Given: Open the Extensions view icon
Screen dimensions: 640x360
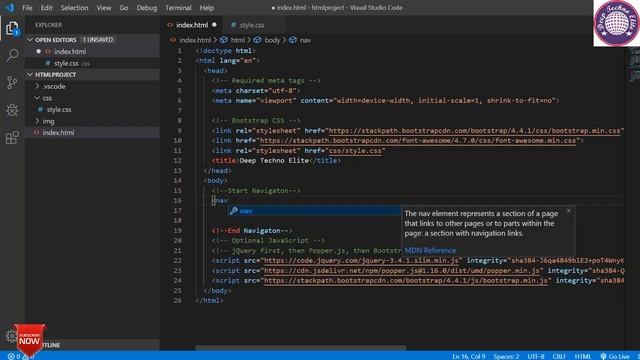Looking at the screenshot, I should [x=12, y=137].
